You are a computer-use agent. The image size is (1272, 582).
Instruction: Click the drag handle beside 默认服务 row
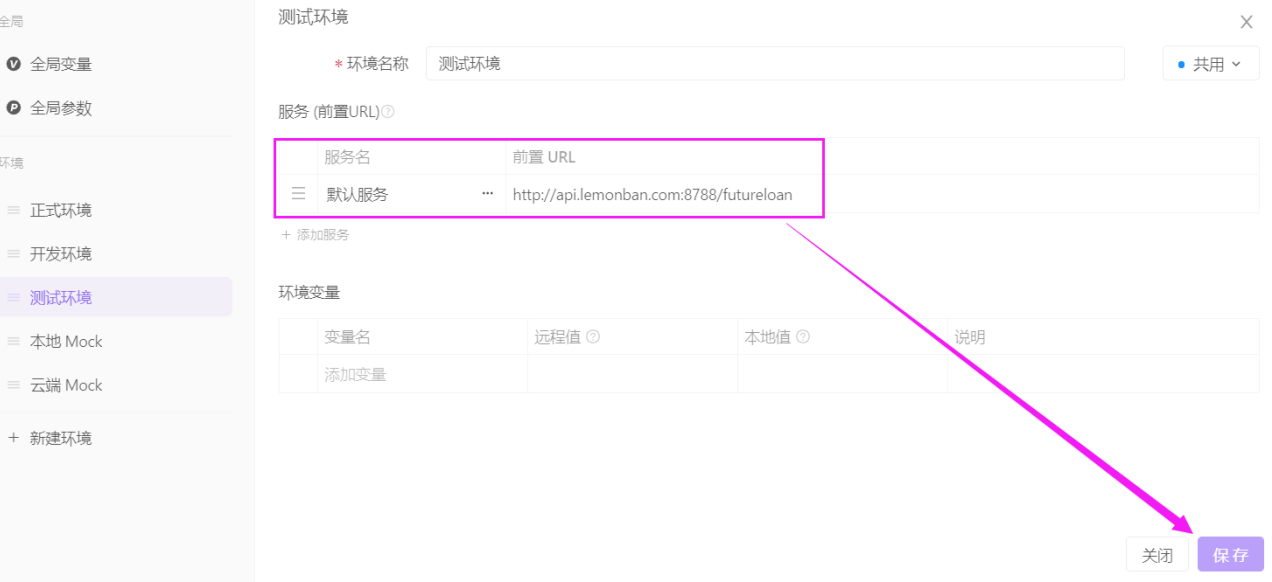(x=297, y=194)
